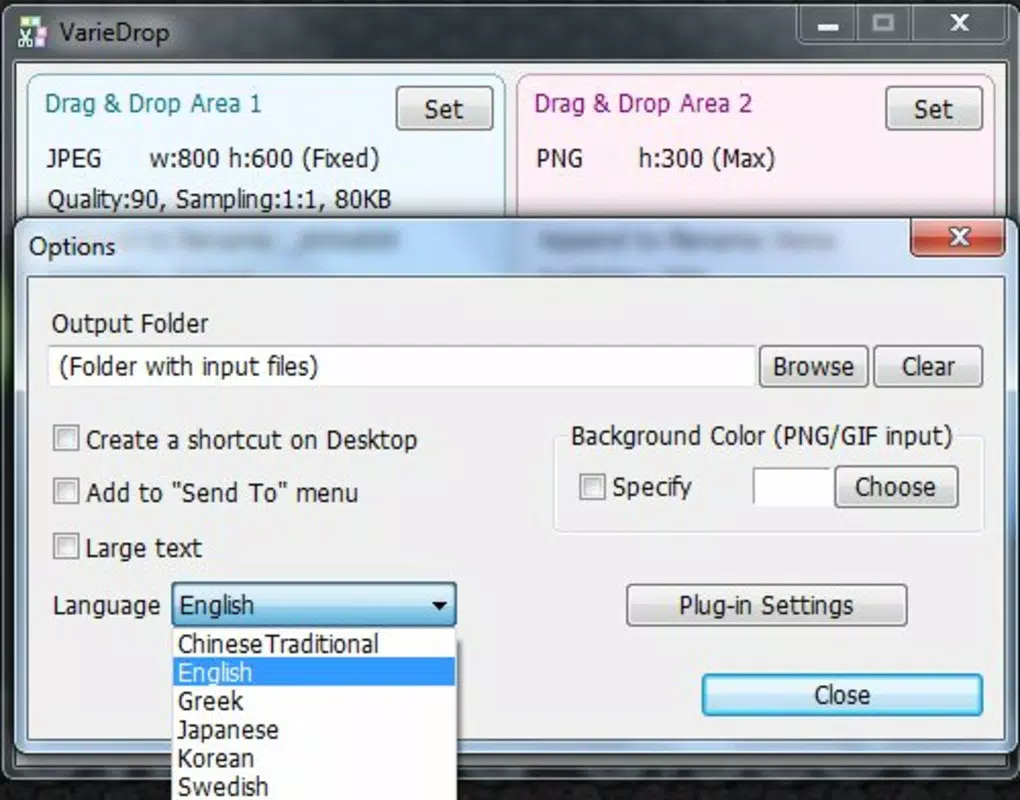
Task: Open Plug-in Settings
Action: [766, 606]
